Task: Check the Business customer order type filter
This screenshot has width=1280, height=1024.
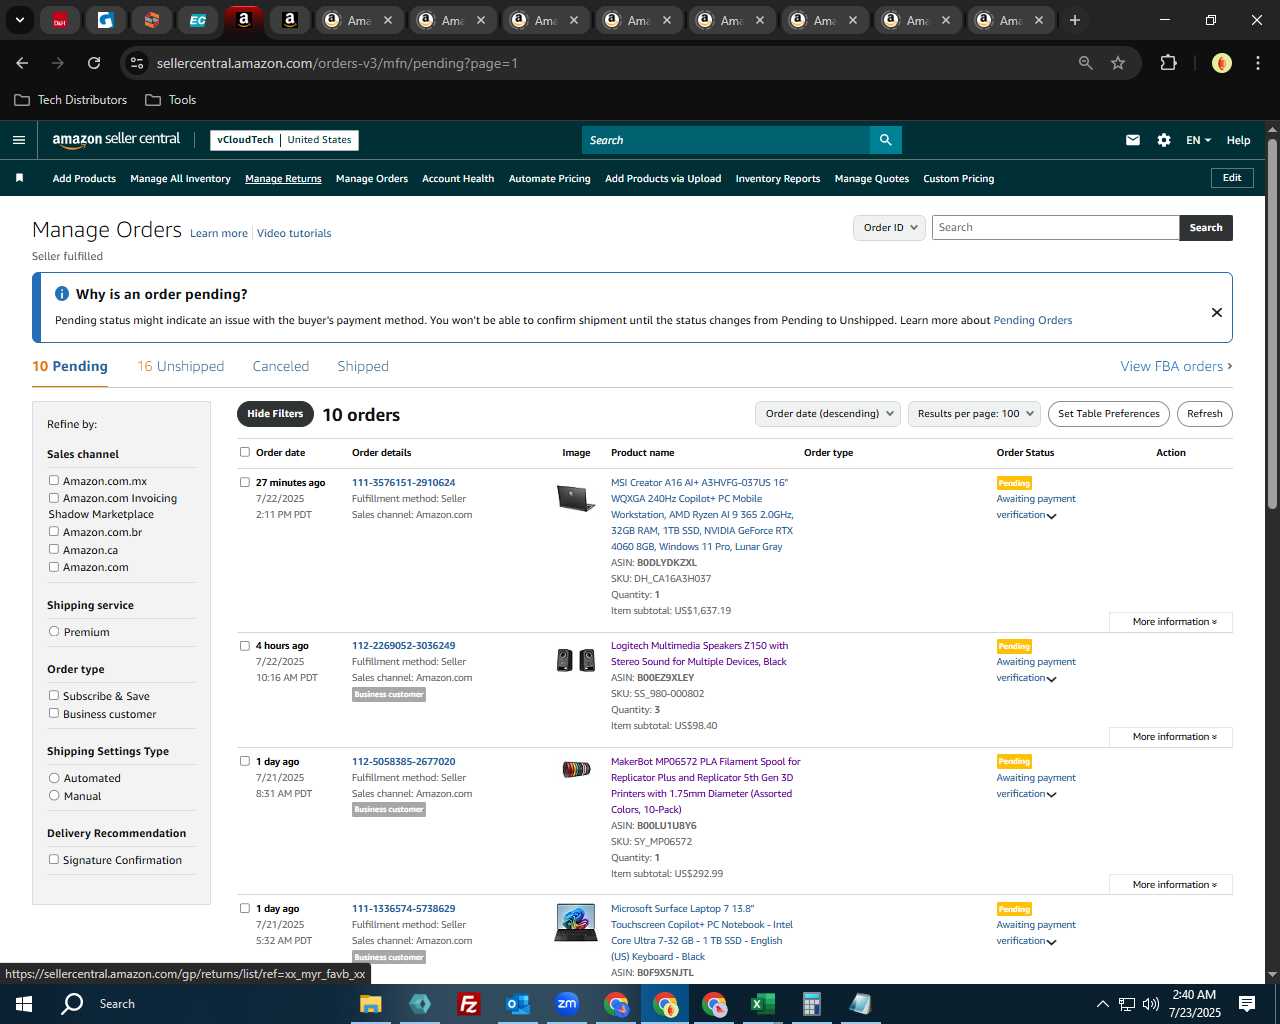Action: pyautogui.click(x=54, y=713)
